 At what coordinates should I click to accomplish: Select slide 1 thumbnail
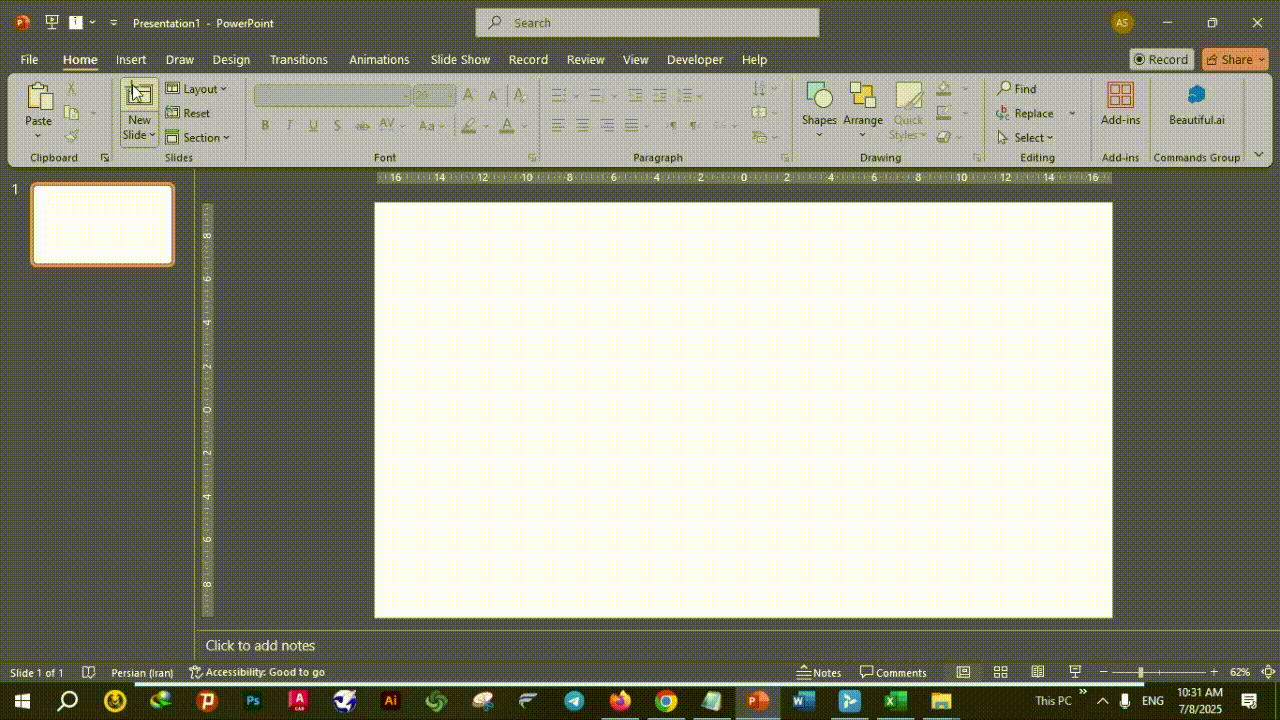click(103, 224)
